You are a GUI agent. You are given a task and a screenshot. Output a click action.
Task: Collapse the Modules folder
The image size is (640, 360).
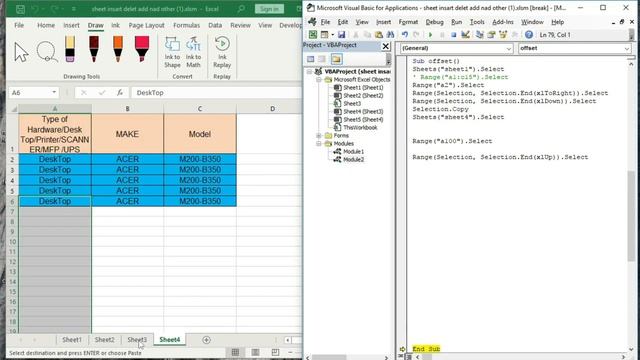318,144
